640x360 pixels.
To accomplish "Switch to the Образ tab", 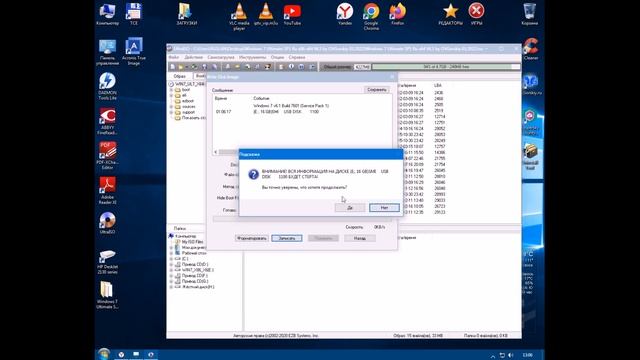I will (180, 76).
